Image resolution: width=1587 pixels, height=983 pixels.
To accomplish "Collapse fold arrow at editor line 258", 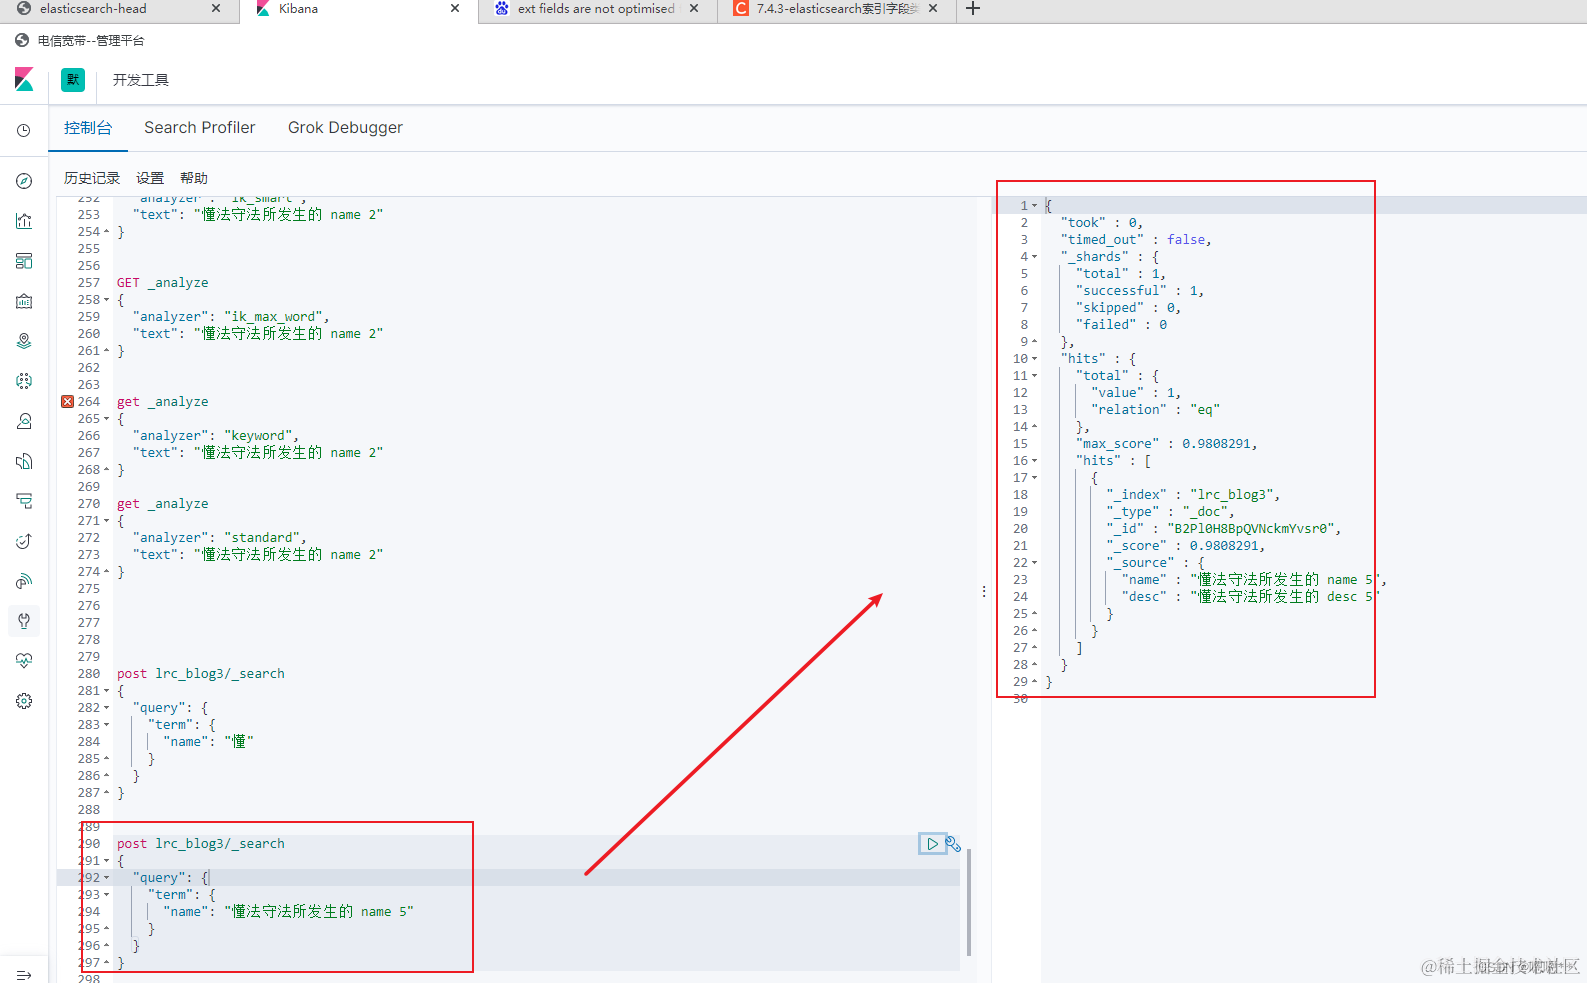I will tap(107, 300).
